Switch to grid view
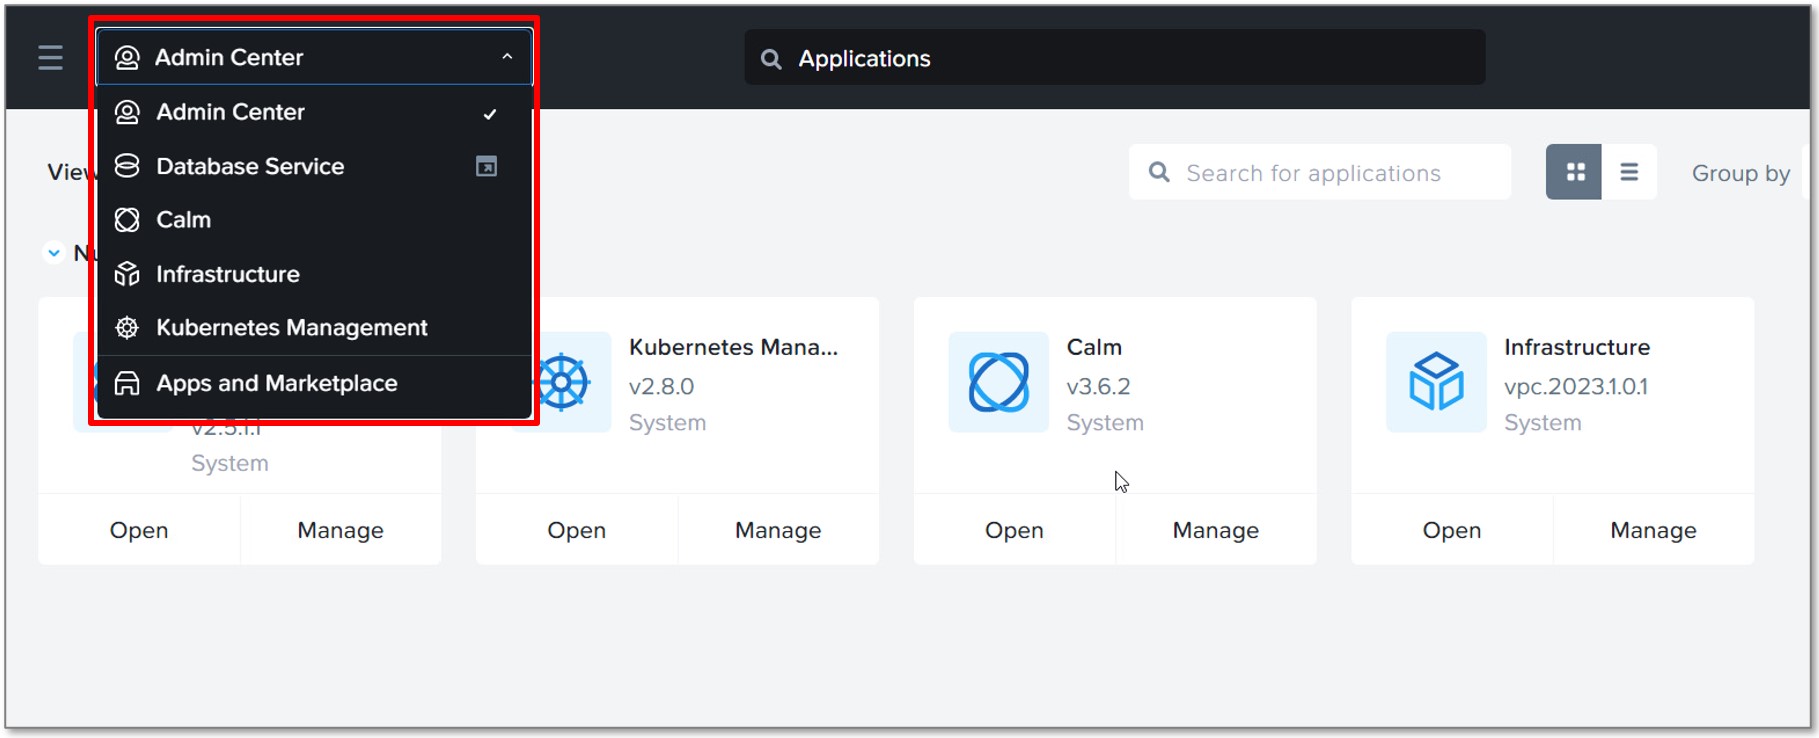This screenshot has height=738, width=1819. pos(1574,172)
